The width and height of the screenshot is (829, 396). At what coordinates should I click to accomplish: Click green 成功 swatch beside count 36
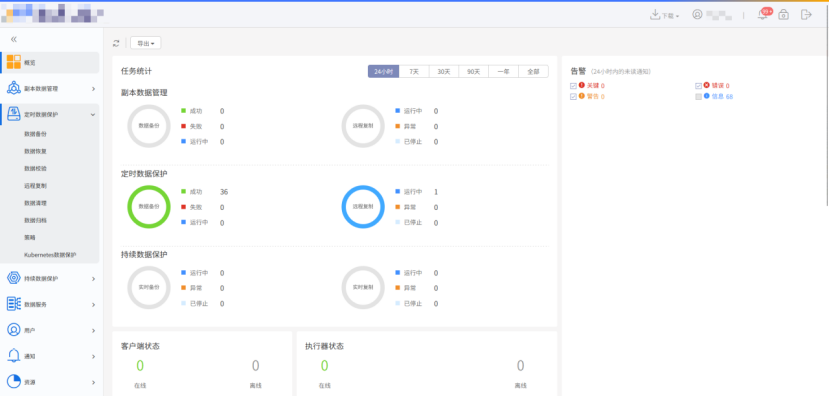coord(183,191)
